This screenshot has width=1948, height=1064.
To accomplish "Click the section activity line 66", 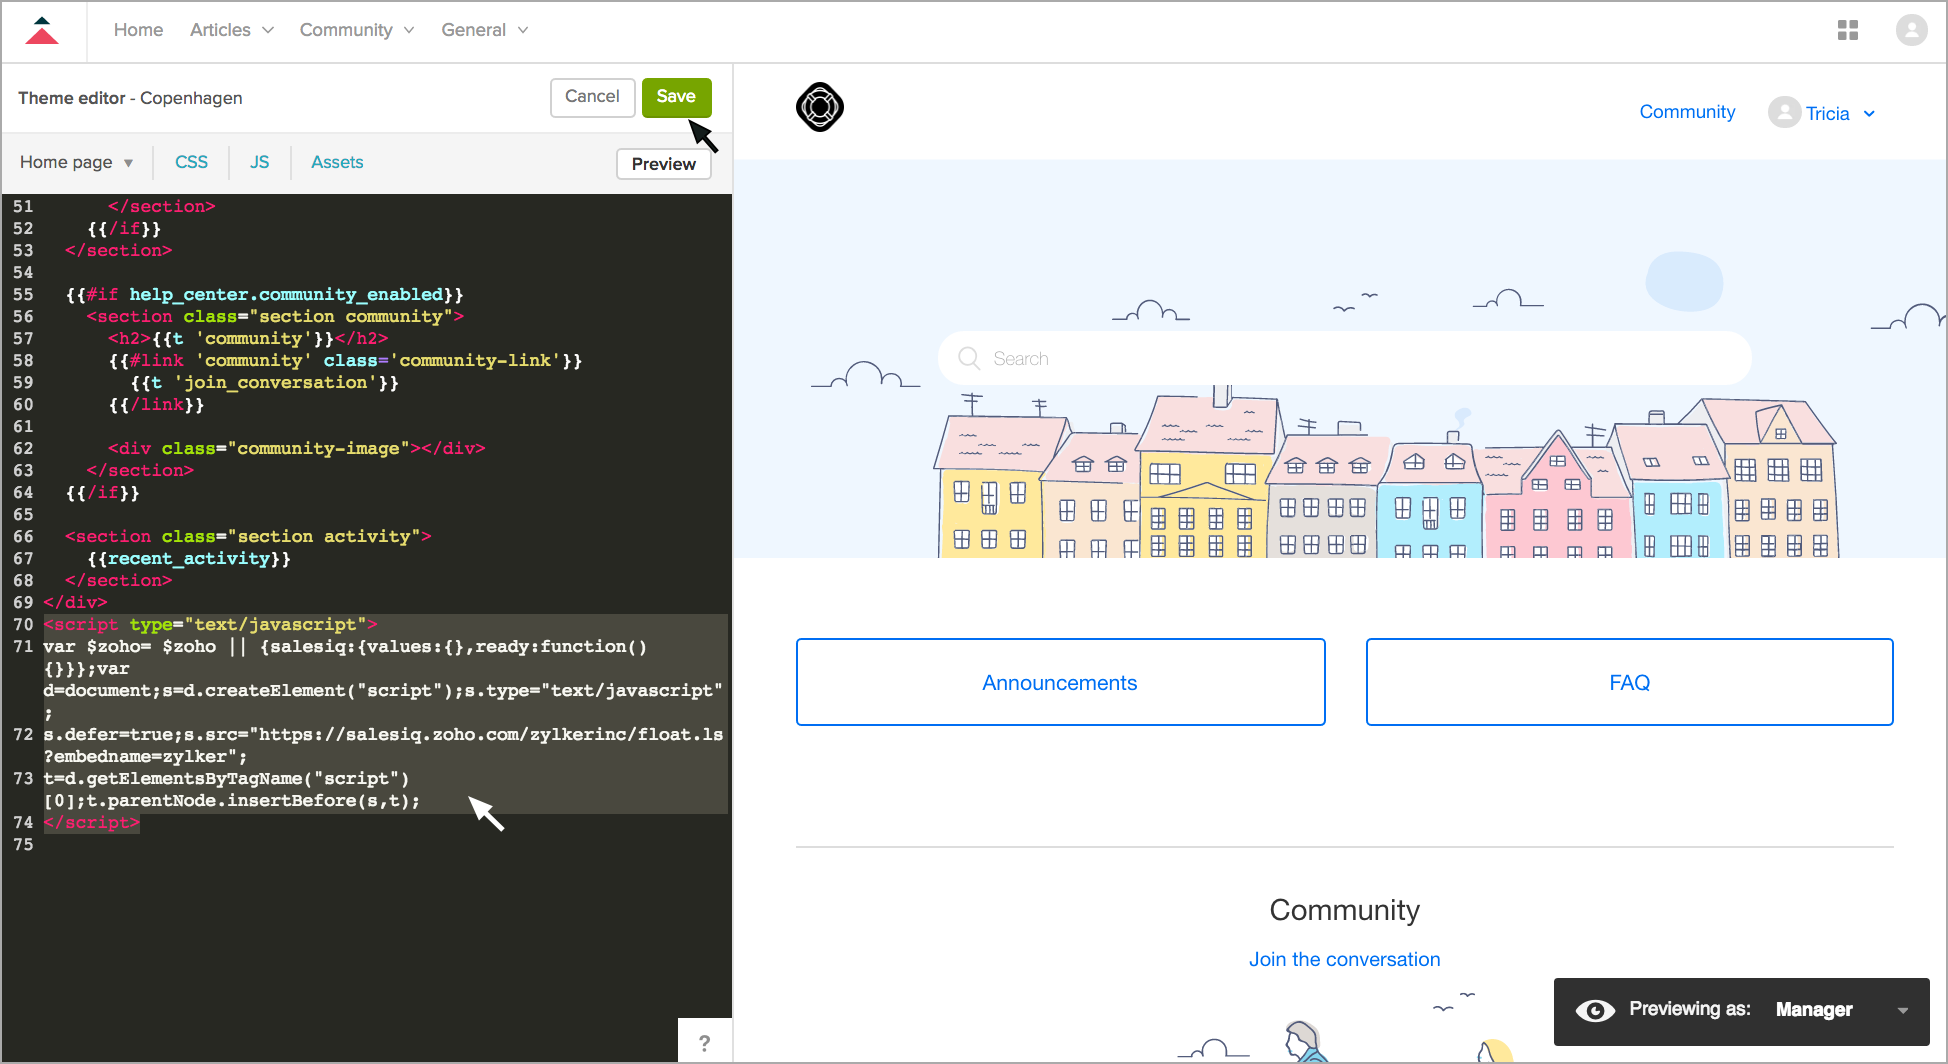I will (x=248, y=537).
